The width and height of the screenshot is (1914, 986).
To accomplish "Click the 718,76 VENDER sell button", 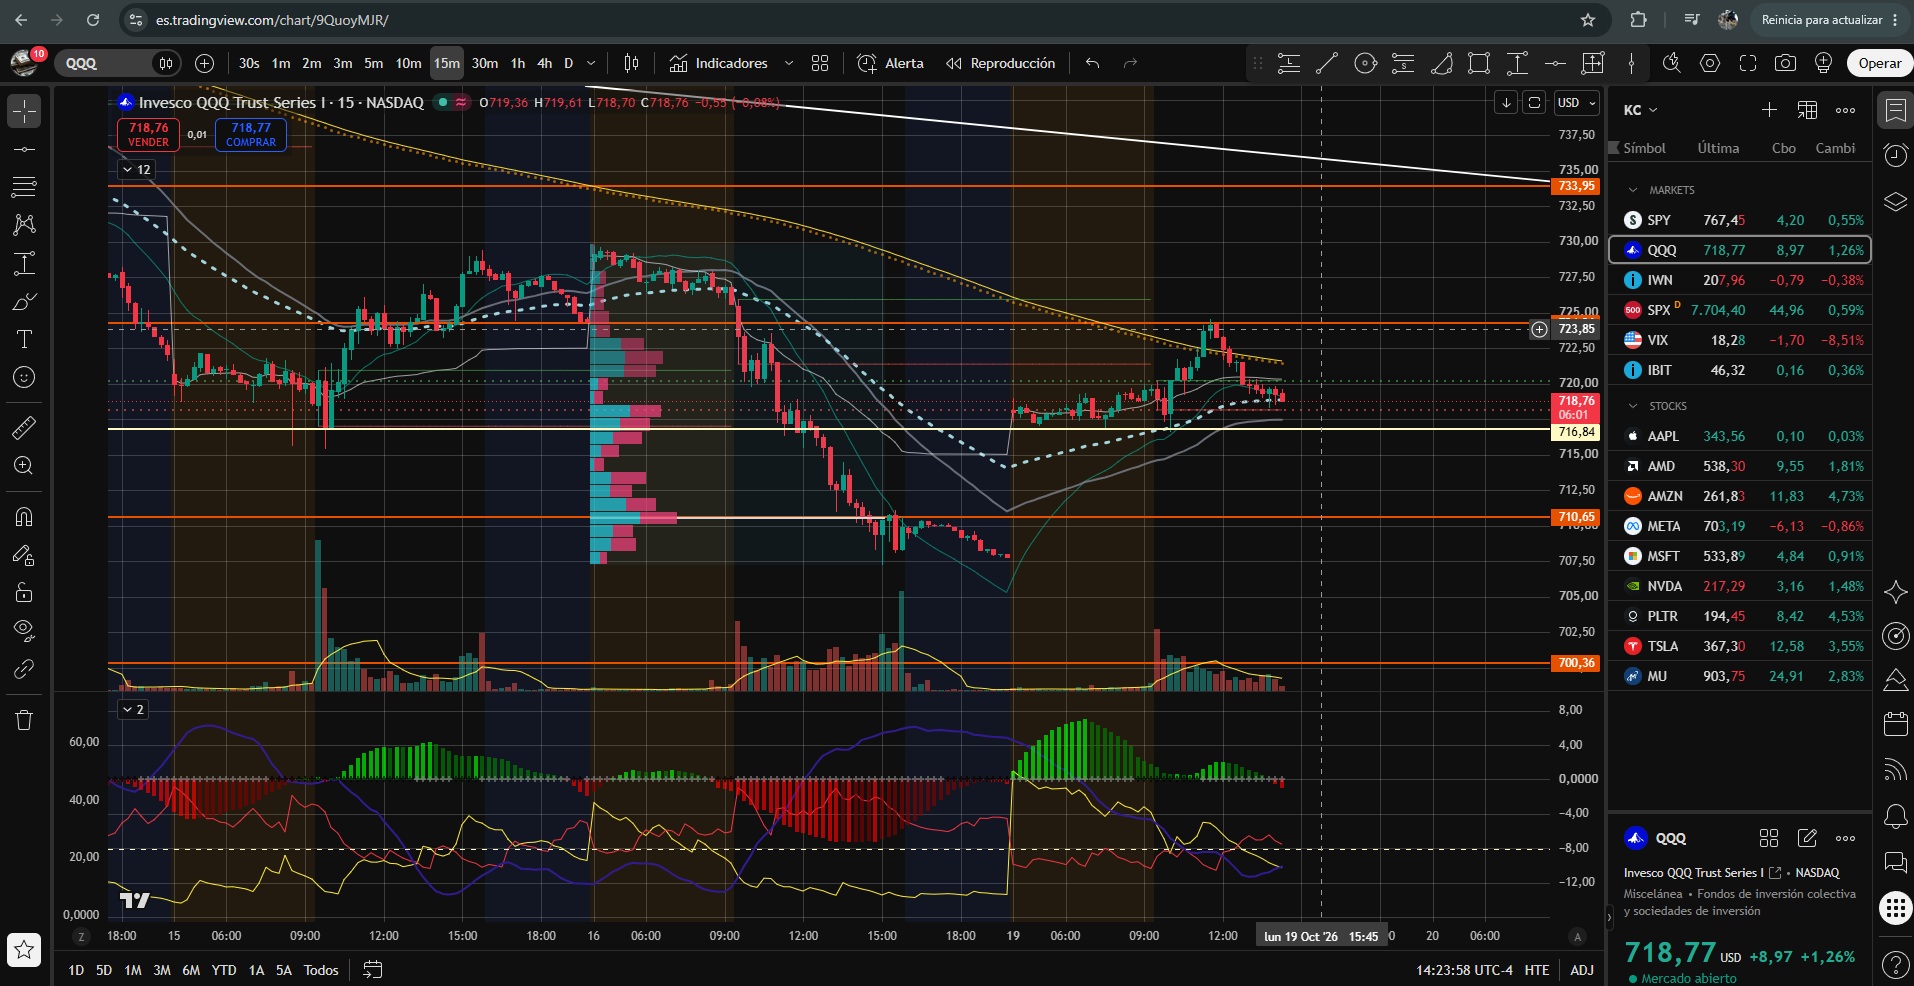I will pyautogui.click(x=148, y=134).
